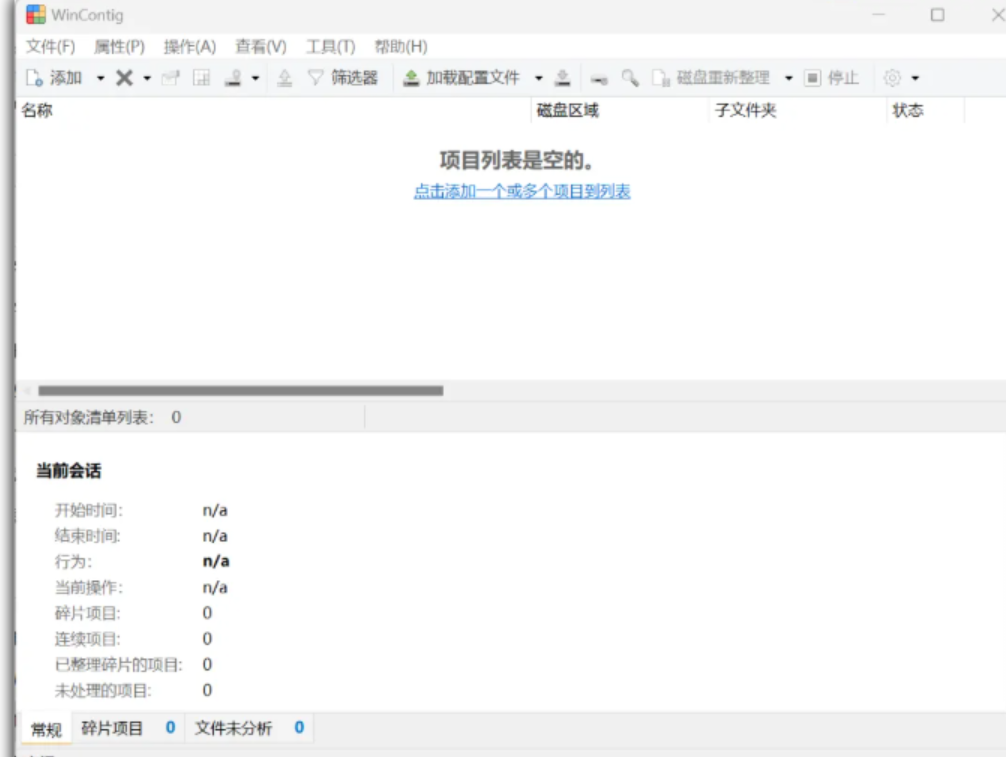Click the 停止 stop button text
The height and width of the screenshot is (757, 1006).
coord(843,78)
